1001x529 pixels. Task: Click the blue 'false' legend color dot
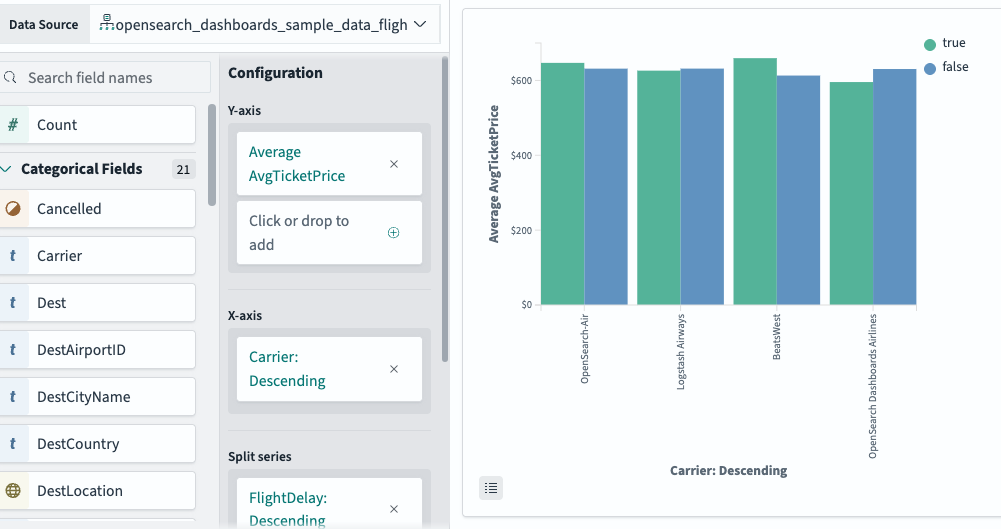tap(930, 68)
